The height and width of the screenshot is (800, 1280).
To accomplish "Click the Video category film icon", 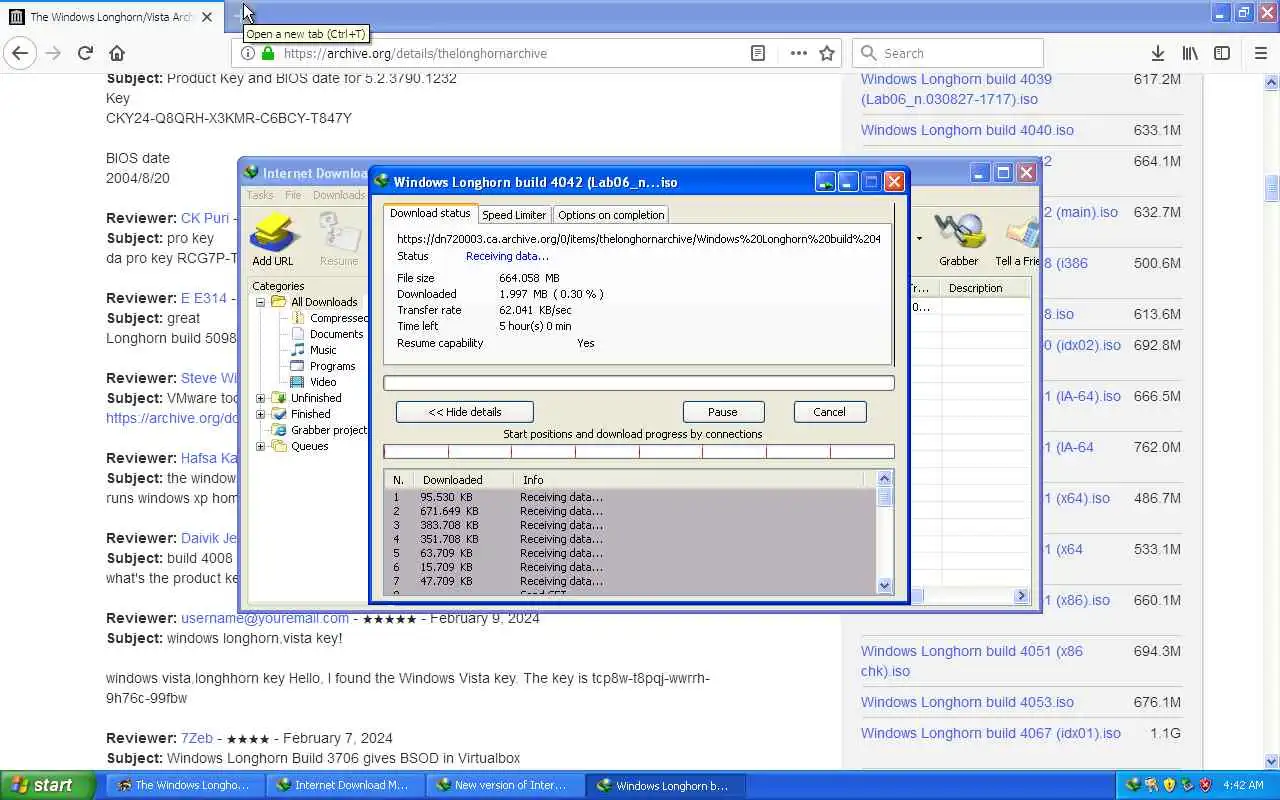I will [297, 382].
